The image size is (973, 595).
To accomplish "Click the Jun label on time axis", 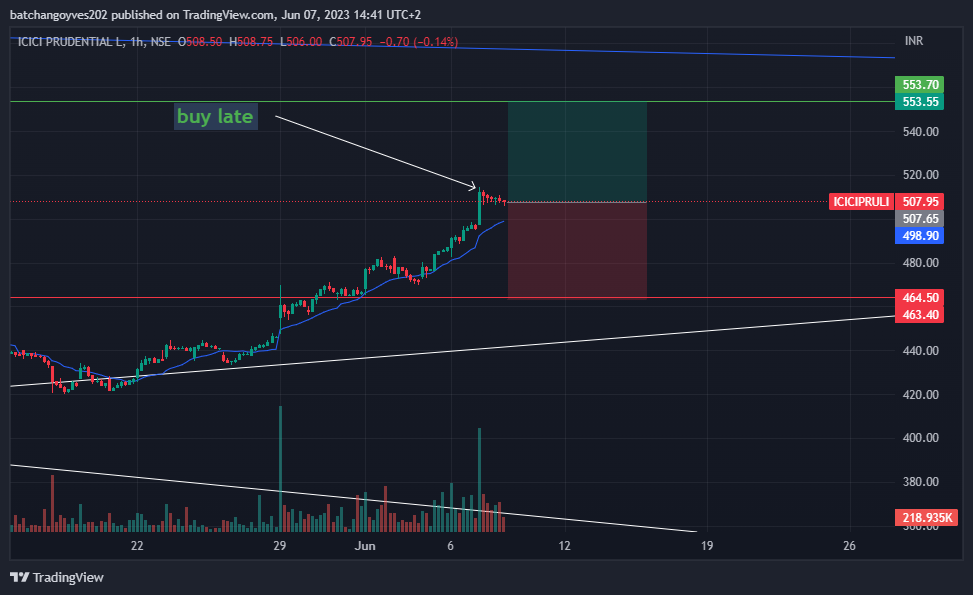I will 365,546.
